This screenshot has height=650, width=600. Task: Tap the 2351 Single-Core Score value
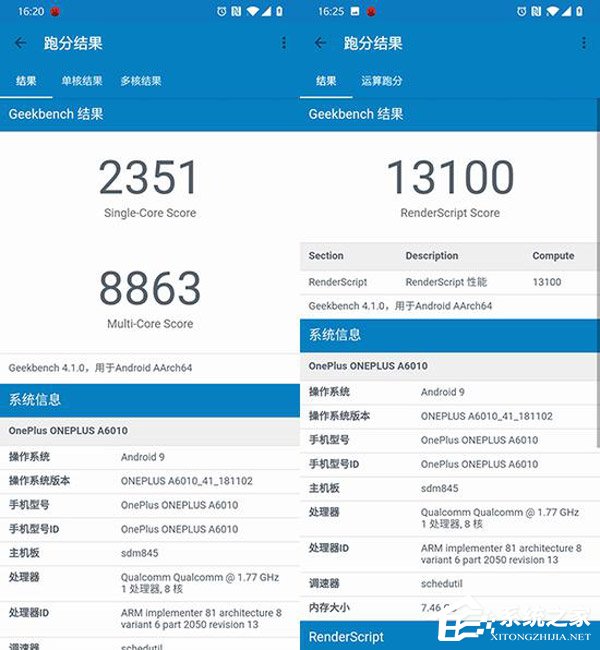148,177
